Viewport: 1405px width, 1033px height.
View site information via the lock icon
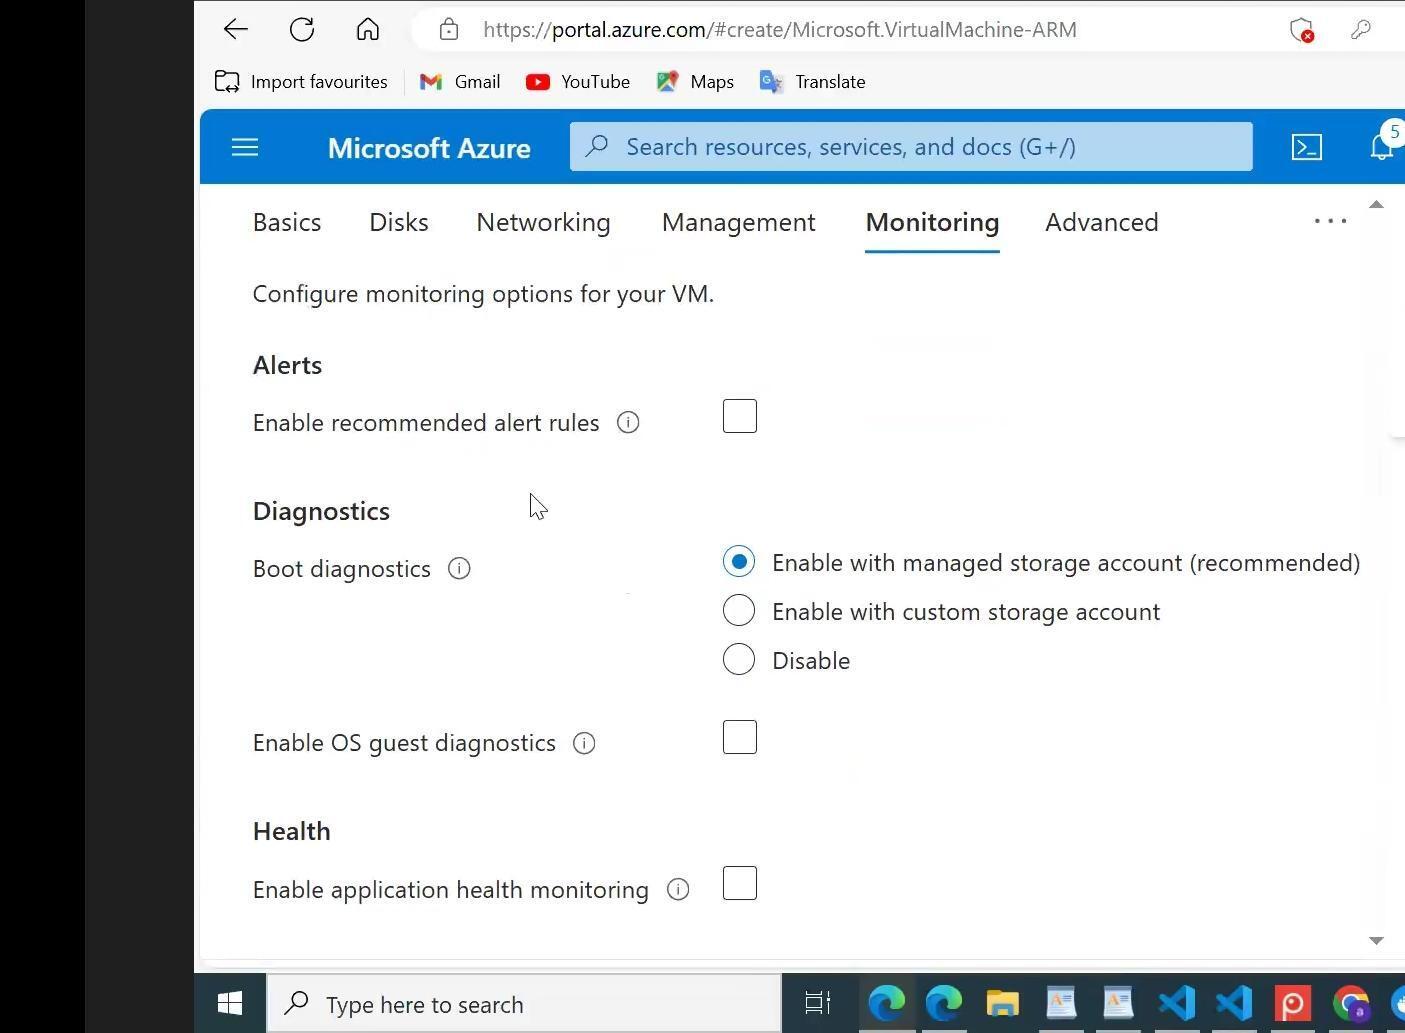click(x=449, y=30)
